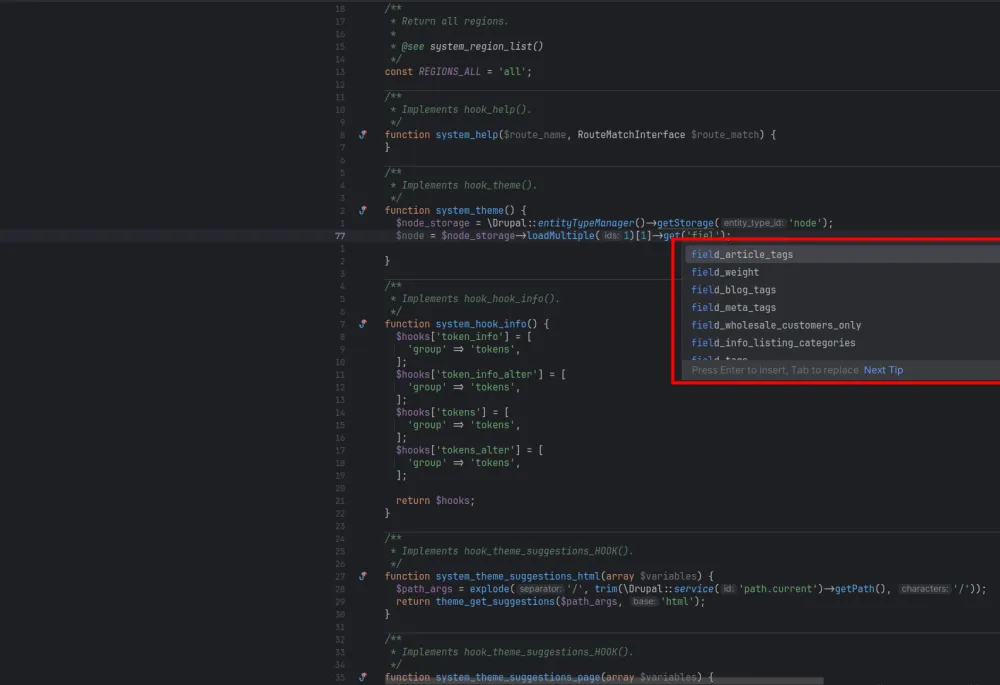Click the gutter hook icon beside system_theme
Viewport: 1000px width, 685px height.
click(363, 211)
